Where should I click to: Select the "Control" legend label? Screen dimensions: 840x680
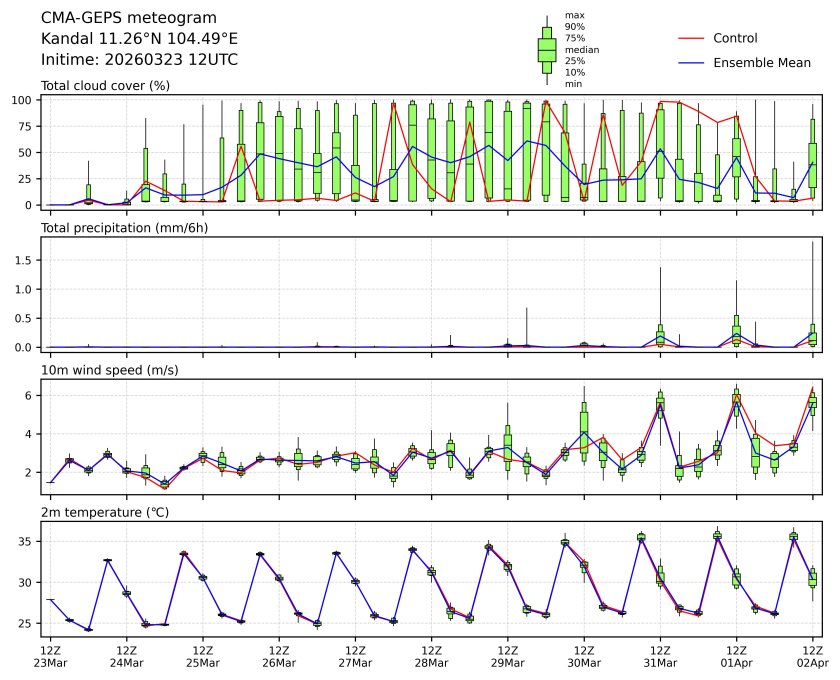coord(735,38)
